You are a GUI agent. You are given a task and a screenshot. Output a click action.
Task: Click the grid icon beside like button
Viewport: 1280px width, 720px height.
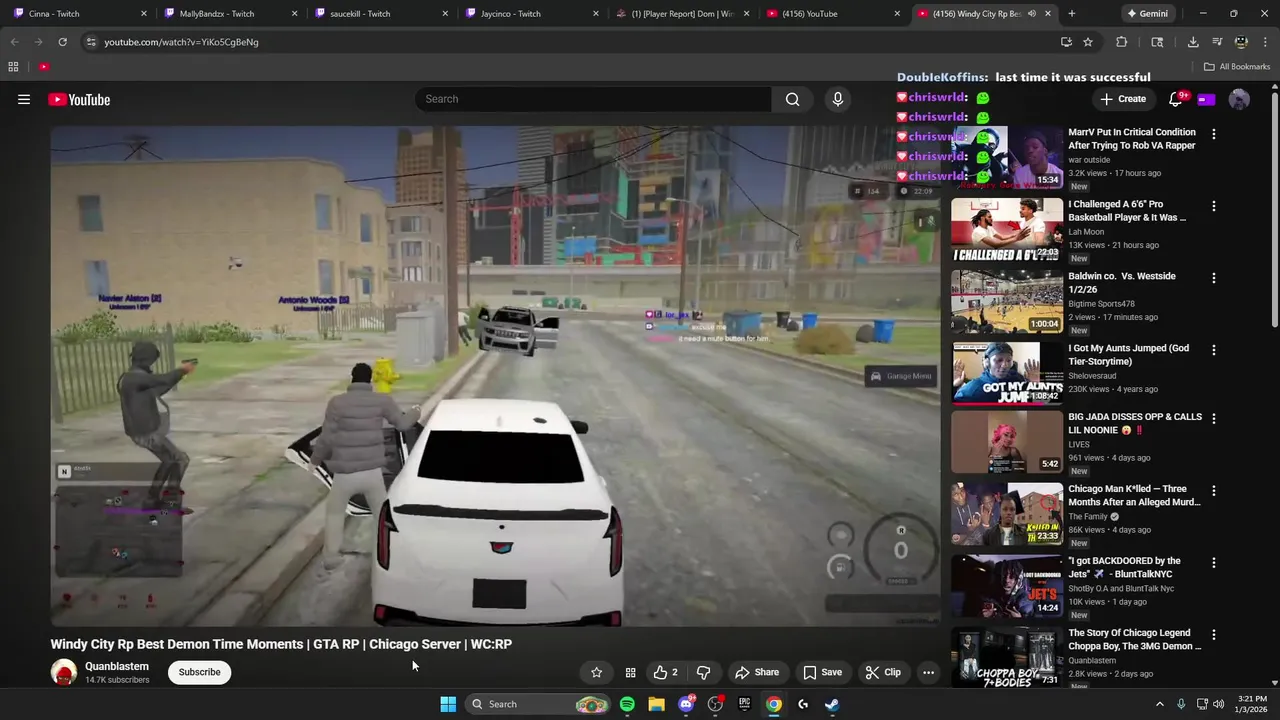pos(630,672)
